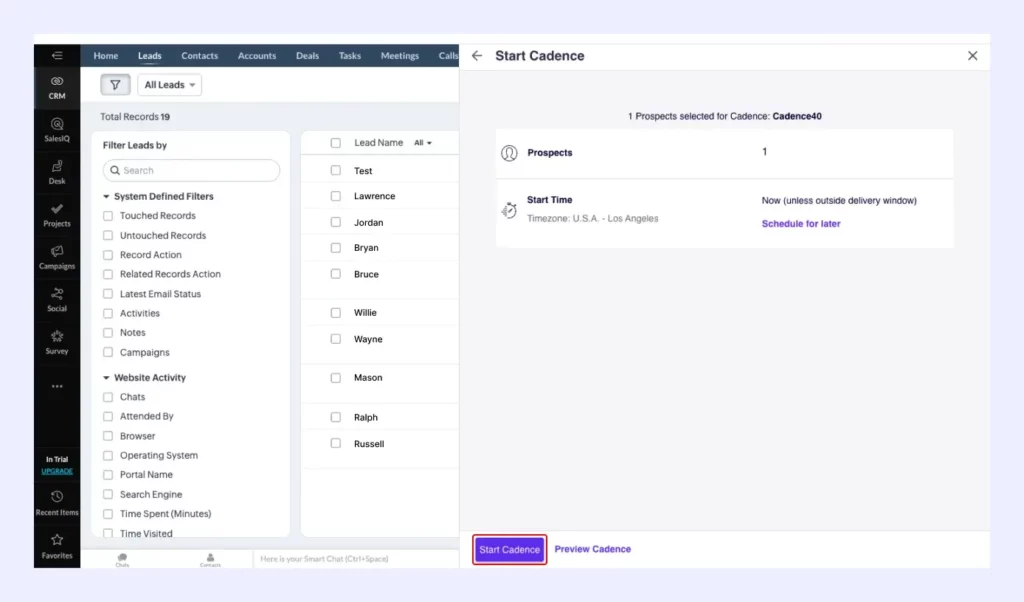Viewport: 1024px width, 602px height.
Task: Collapse Website Activity section
Action: click(x=106, y=377)
